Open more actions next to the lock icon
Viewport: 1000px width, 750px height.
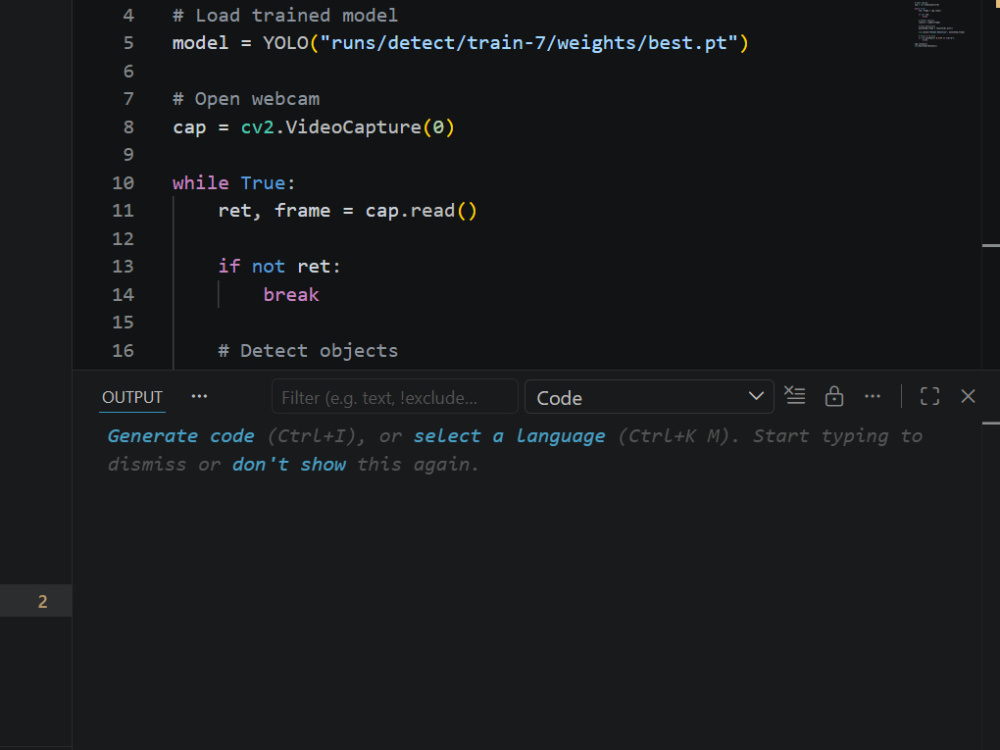pos(872,396)
